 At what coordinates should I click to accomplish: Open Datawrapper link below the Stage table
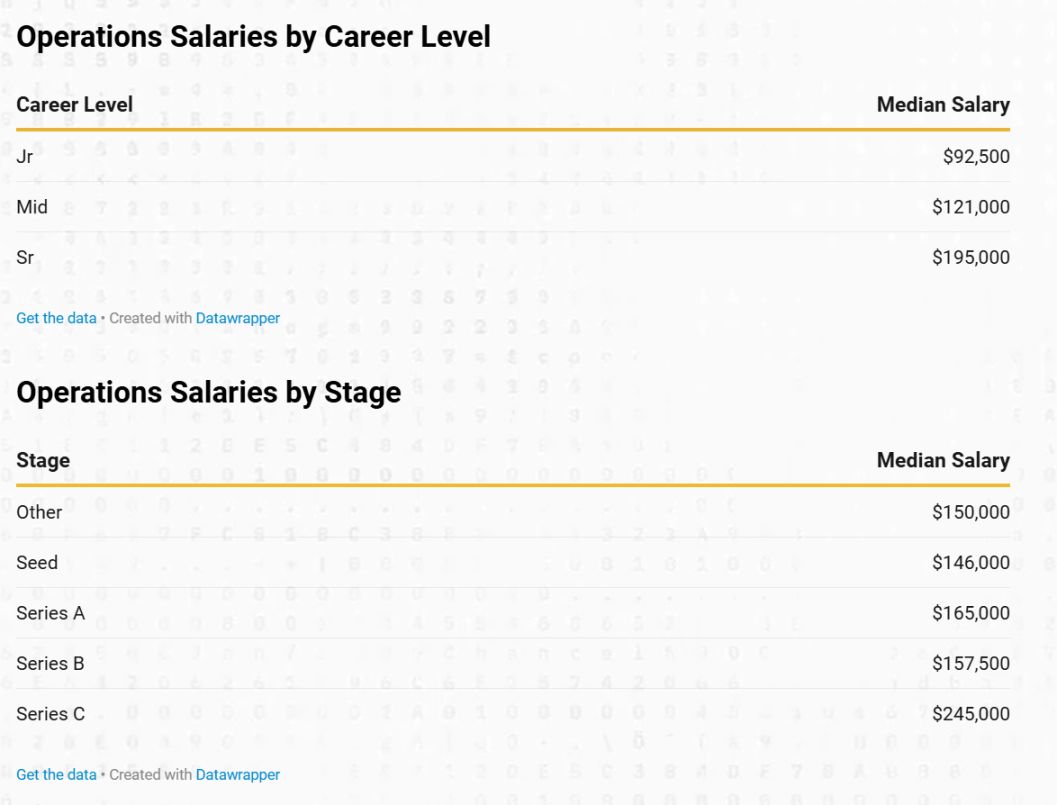click(237, 774)
